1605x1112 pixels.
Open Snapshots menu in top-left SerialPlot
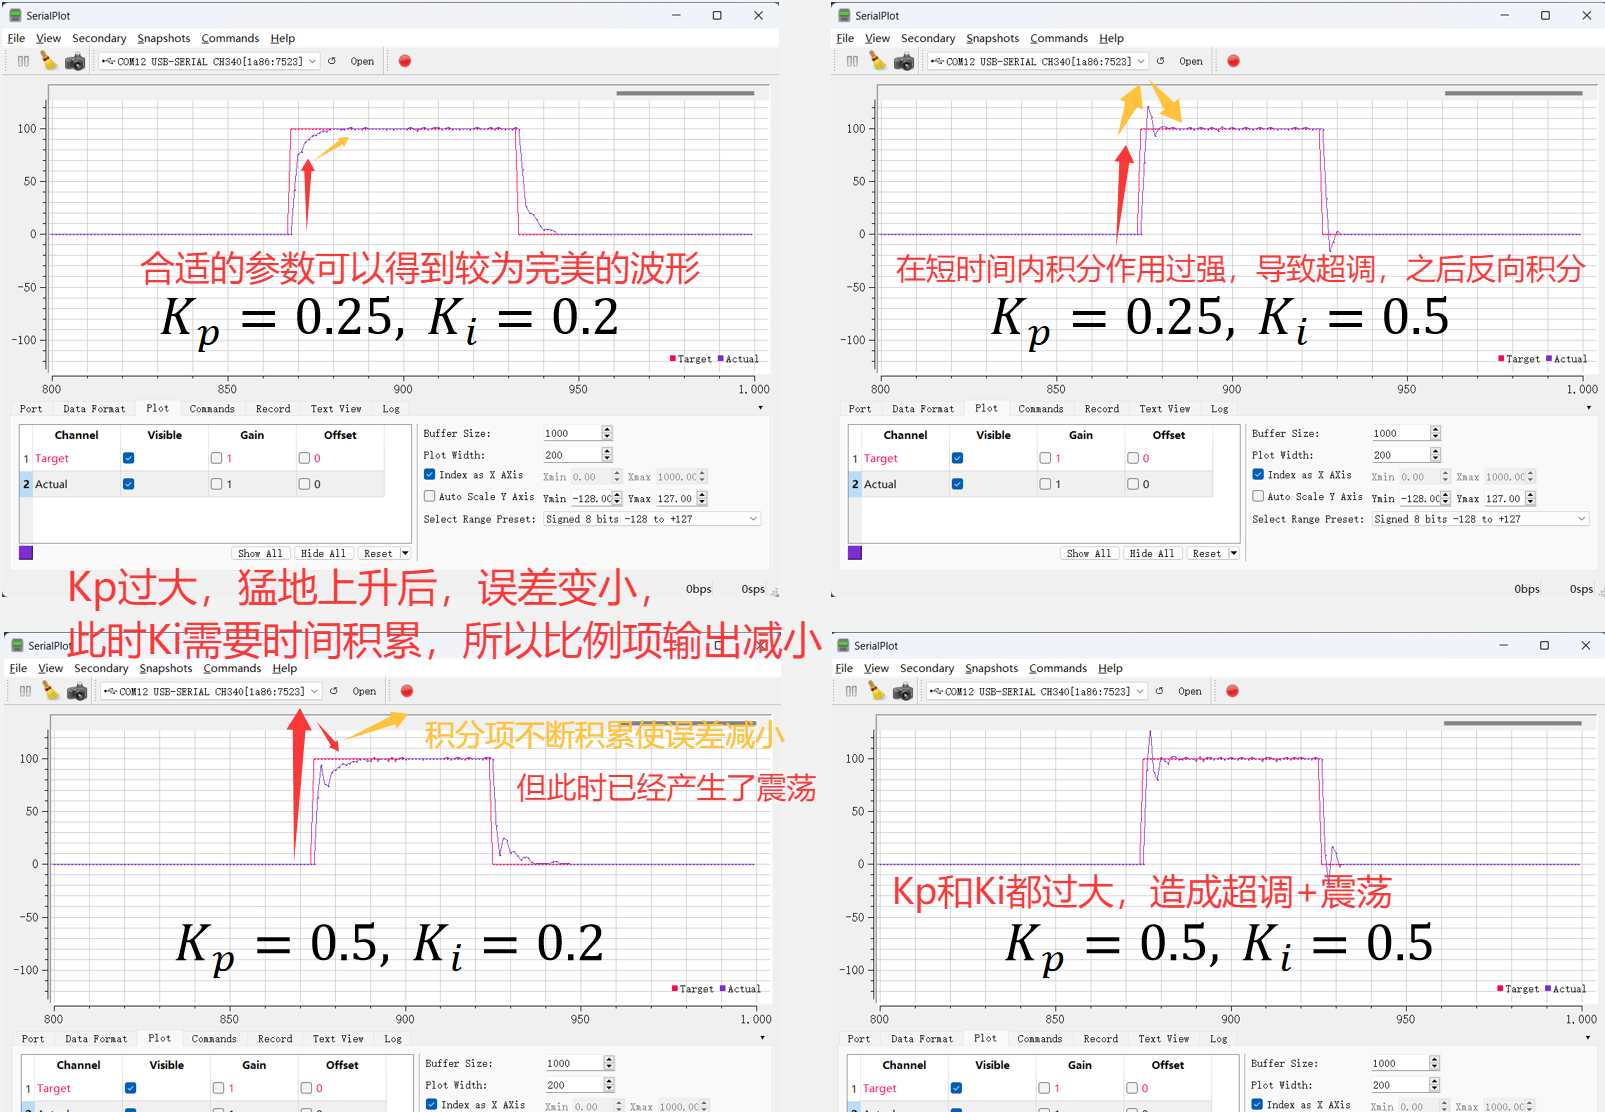tap(164, 38)
